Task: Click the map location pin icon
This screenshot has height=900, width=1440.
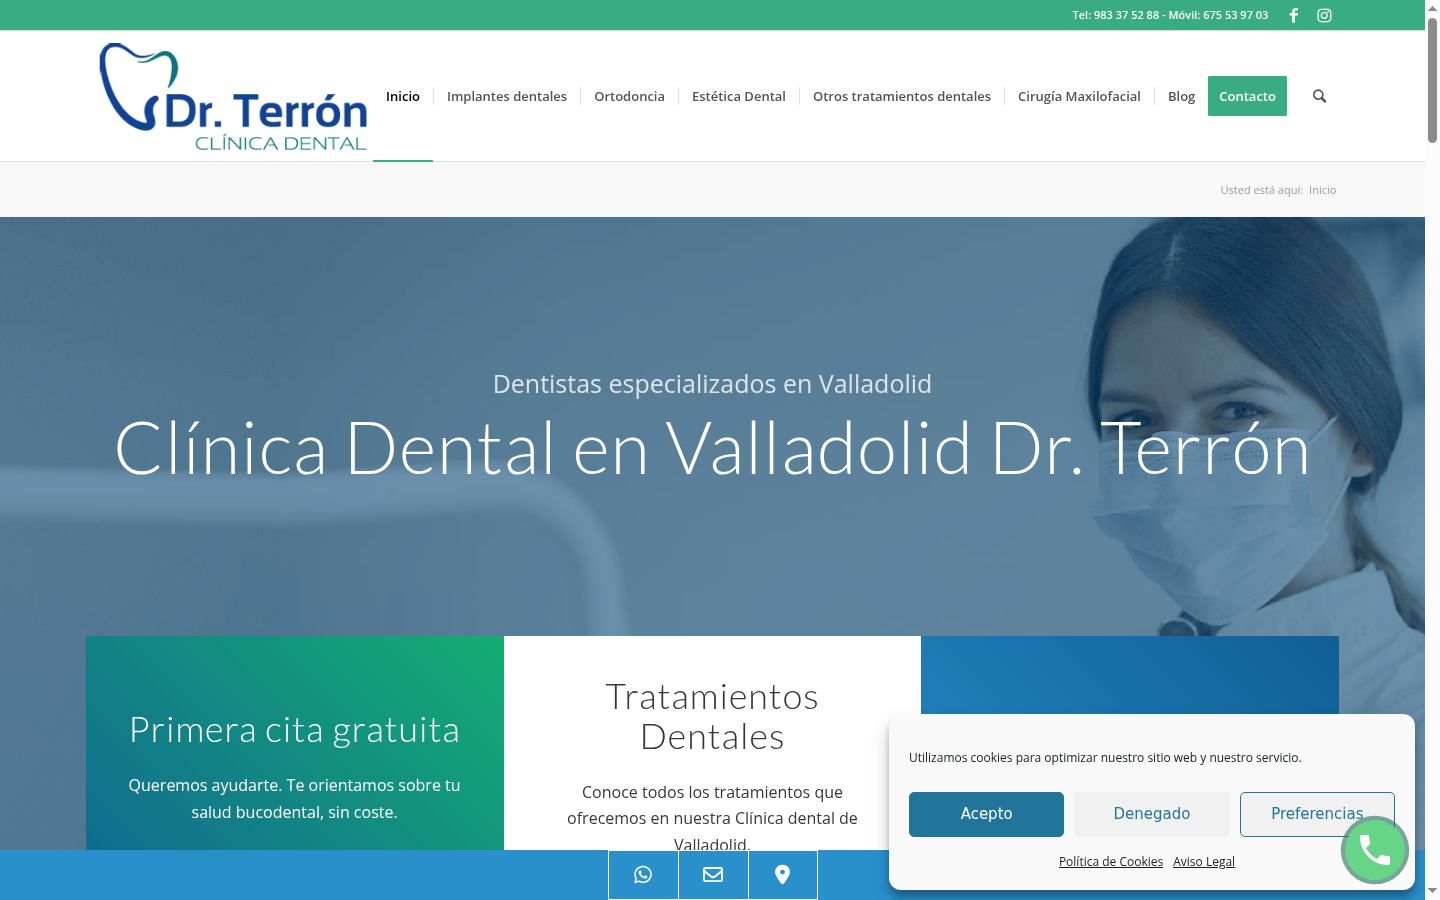Action: pyautogui.click(x=783, y=875)
